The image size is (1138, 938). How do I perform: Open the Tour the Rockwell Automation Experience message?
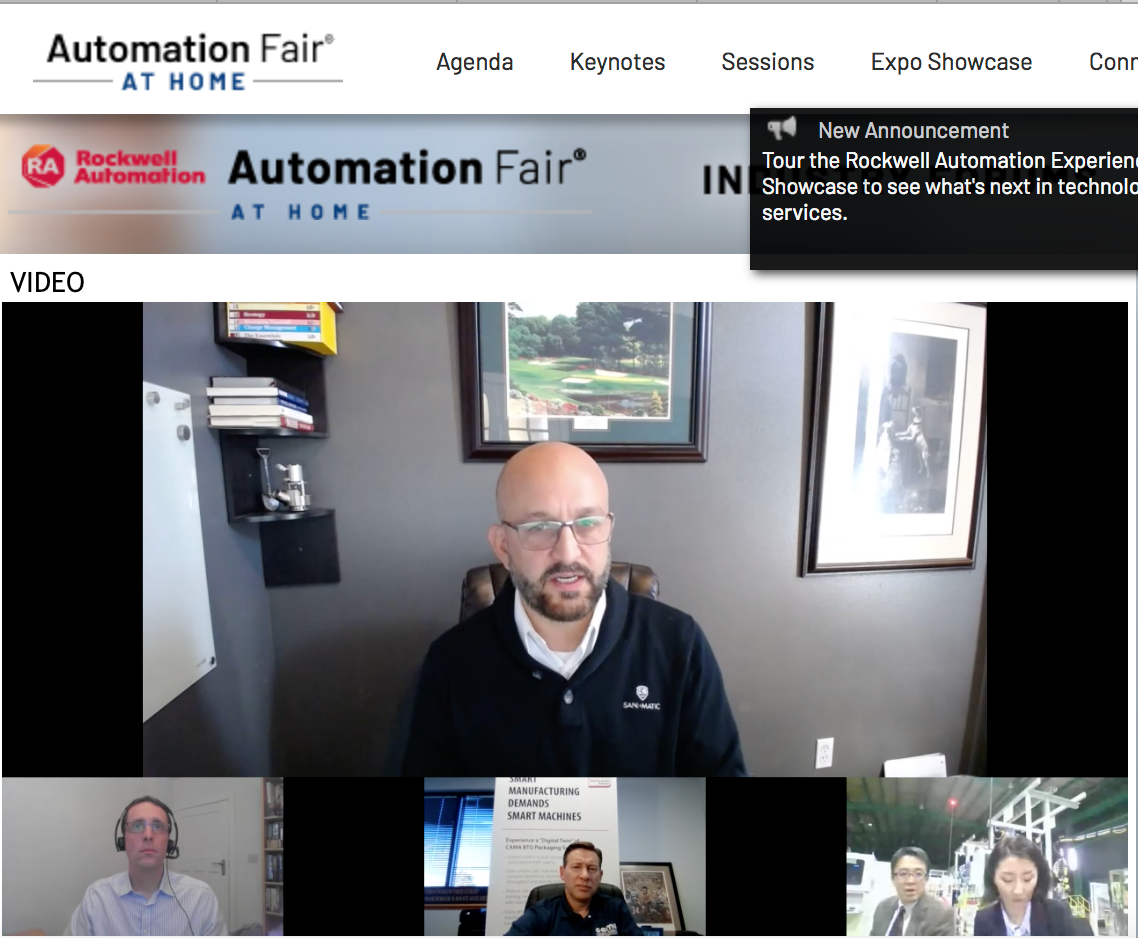(948, 186)
